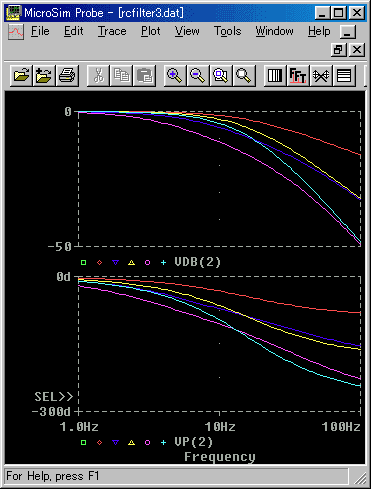The width and height of the screenshot is (371, 489).
Task: Click the Frequency x-axis title
Action: (x=220, y=457)
